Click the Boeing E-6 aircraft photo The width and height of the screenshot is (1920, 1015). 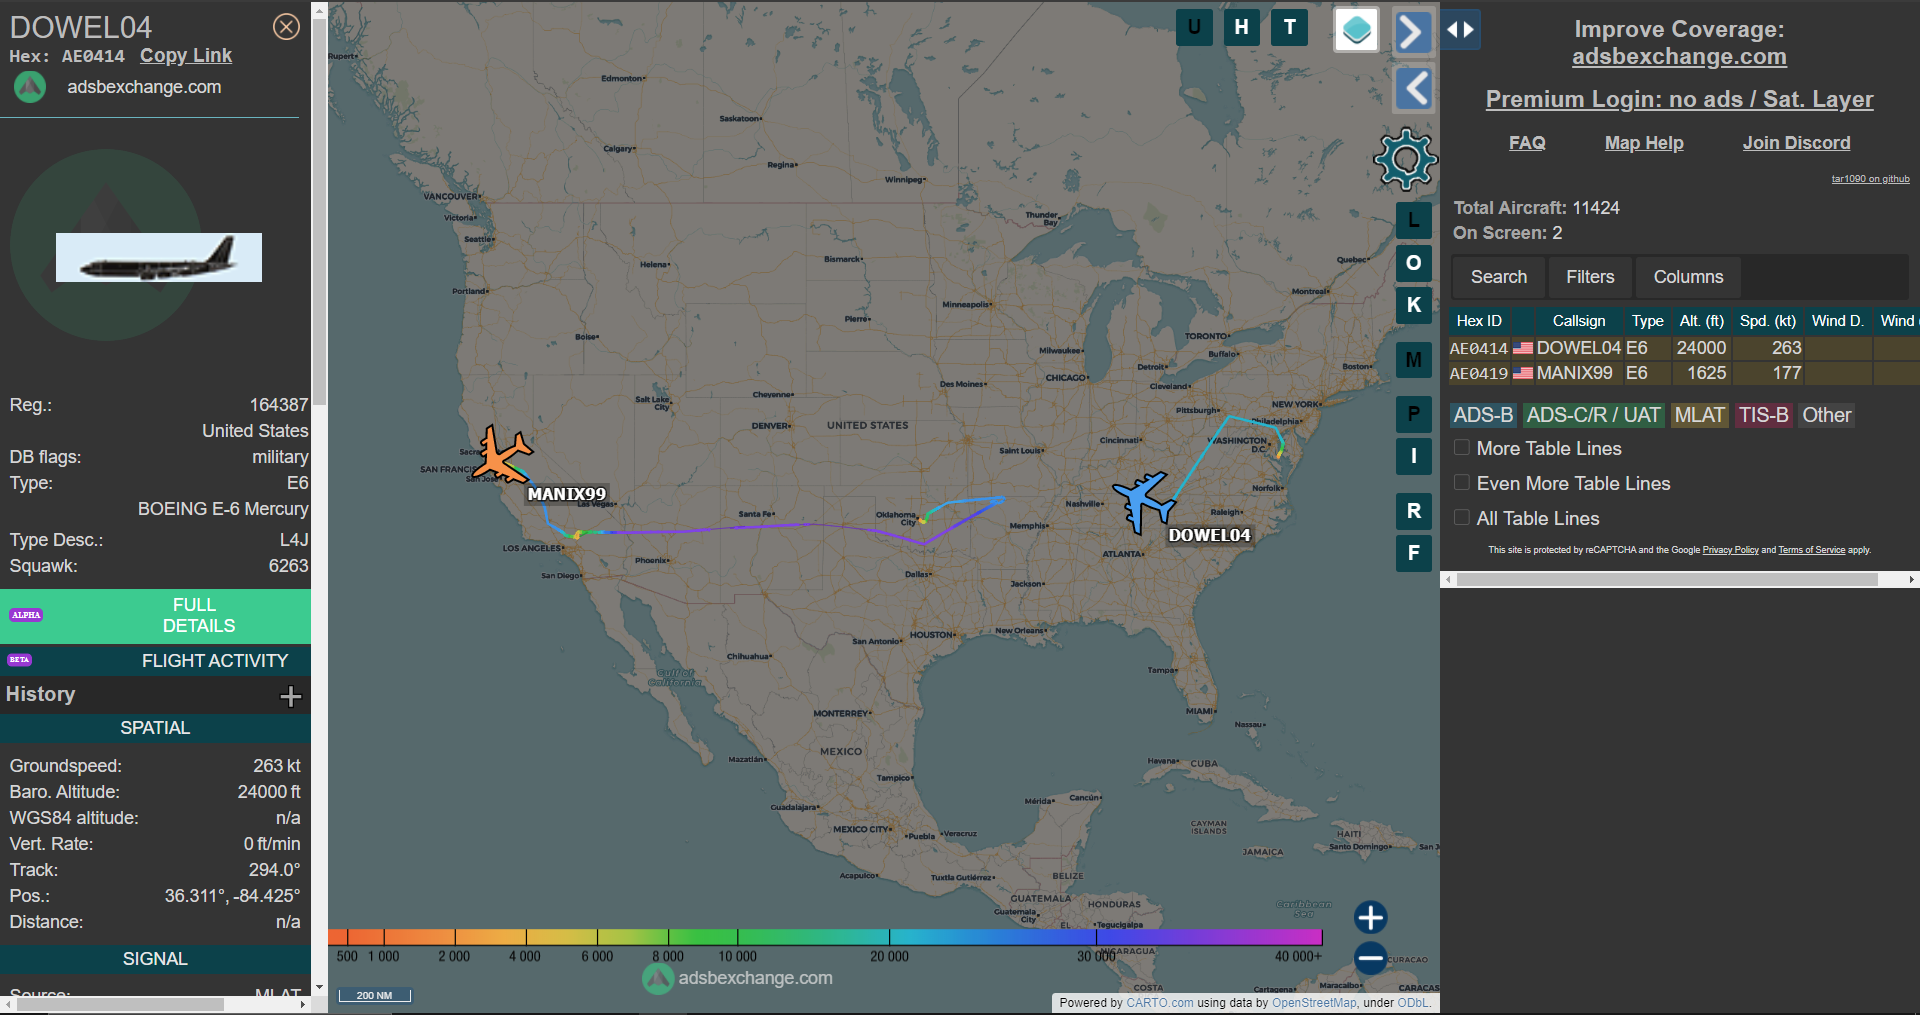pyautogui.click(x=159, y=258)
